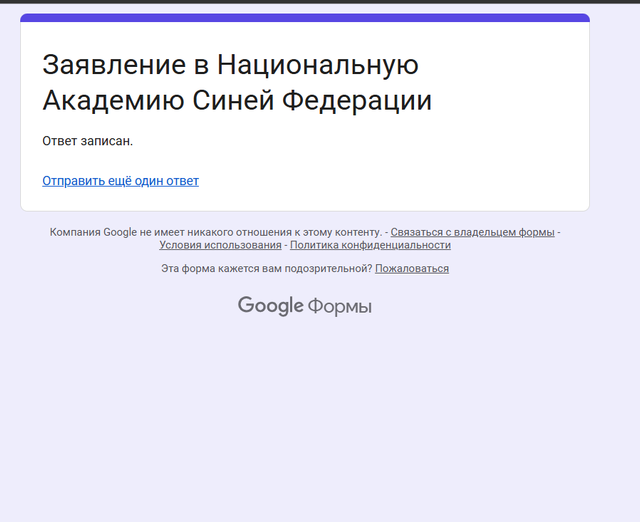The height and width of the screenshot is (522, 640).
Task: Click the form title 'Заявление в Национальную Академию'
Action: tap(237, 82)
